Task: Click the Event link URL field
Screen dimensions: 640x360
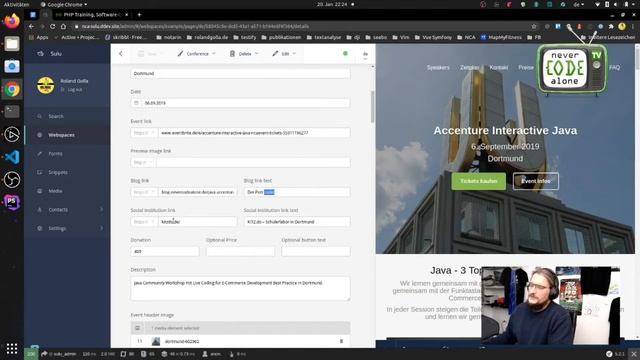Action: point(253,133)
